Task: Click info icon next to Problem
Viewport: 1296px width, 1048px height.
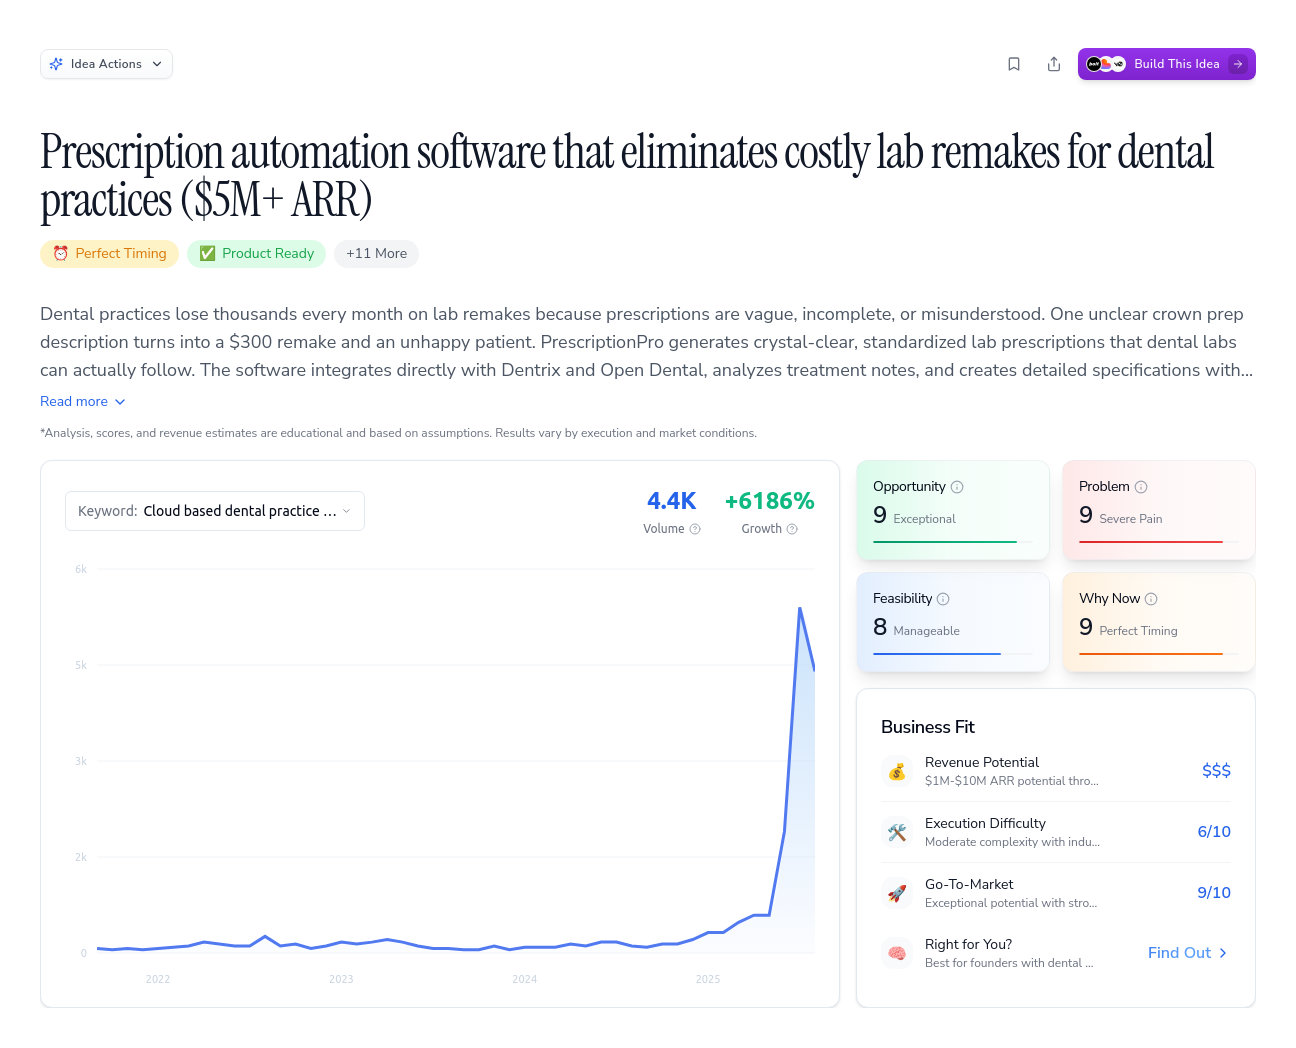Action: pos(1141,487)
